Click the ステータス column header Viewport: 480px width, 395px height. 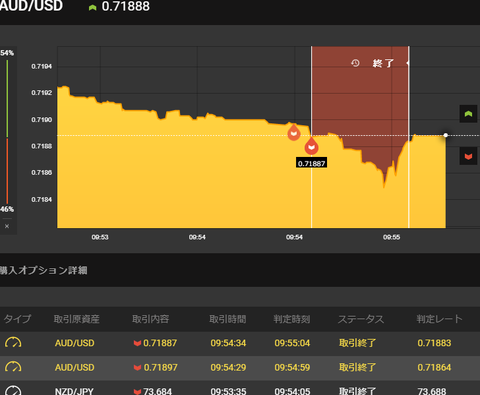pyautogui.click(x=361, y=319)
